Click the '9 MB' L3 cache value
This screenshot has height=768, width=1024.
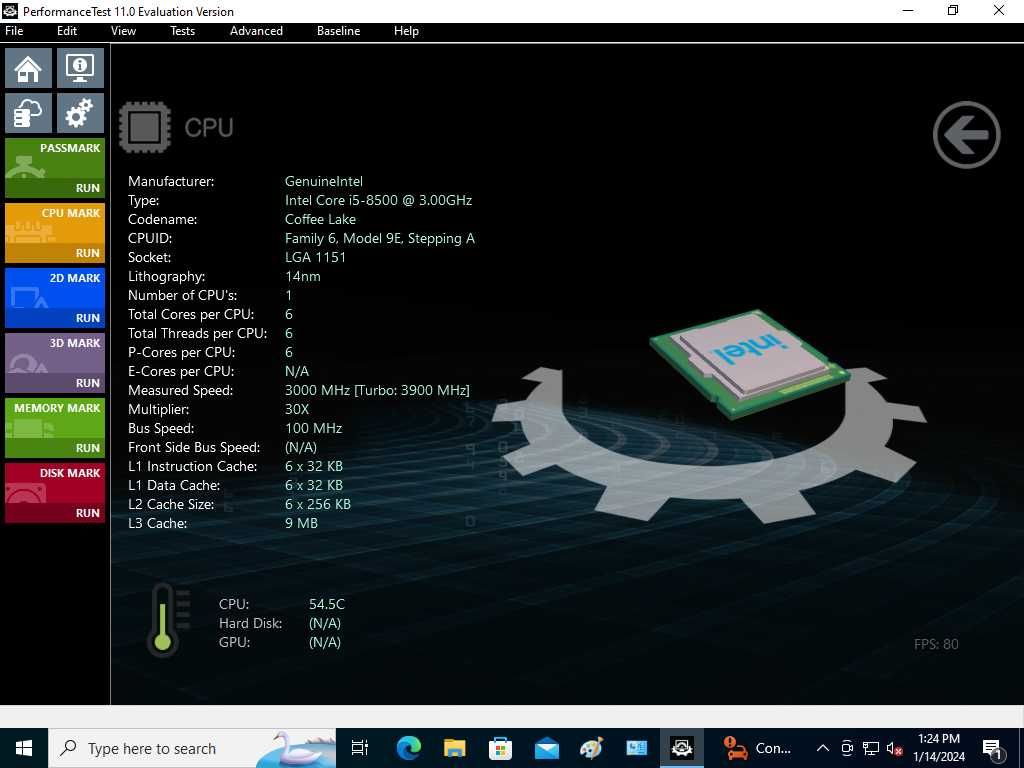[x=301, y=523]
